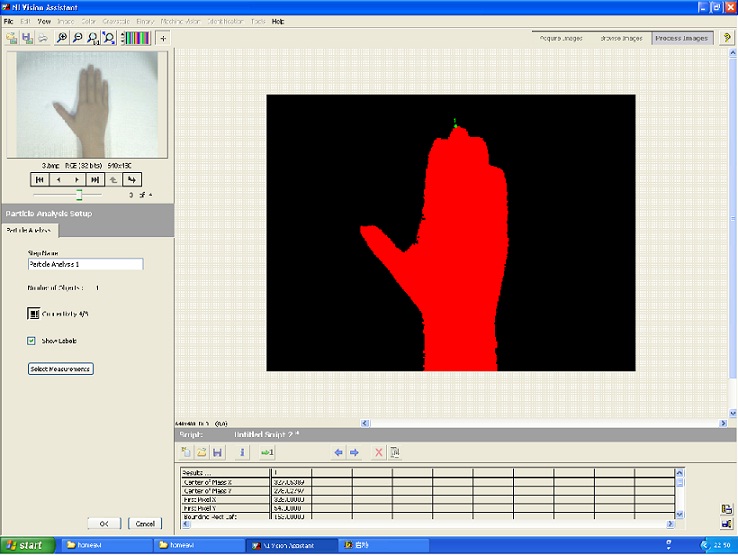This screenshot has width=738, height=556.
Task: Open the File menu
Action: tap(9, 21)
